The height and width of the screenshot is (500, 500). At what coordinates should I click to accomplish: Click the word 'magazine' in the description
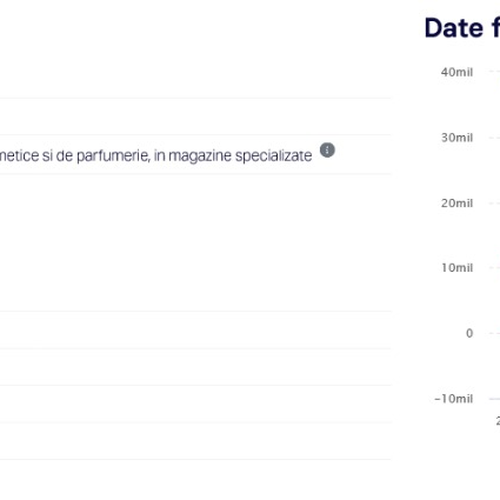pyautogui.click(x=200, y=156)
